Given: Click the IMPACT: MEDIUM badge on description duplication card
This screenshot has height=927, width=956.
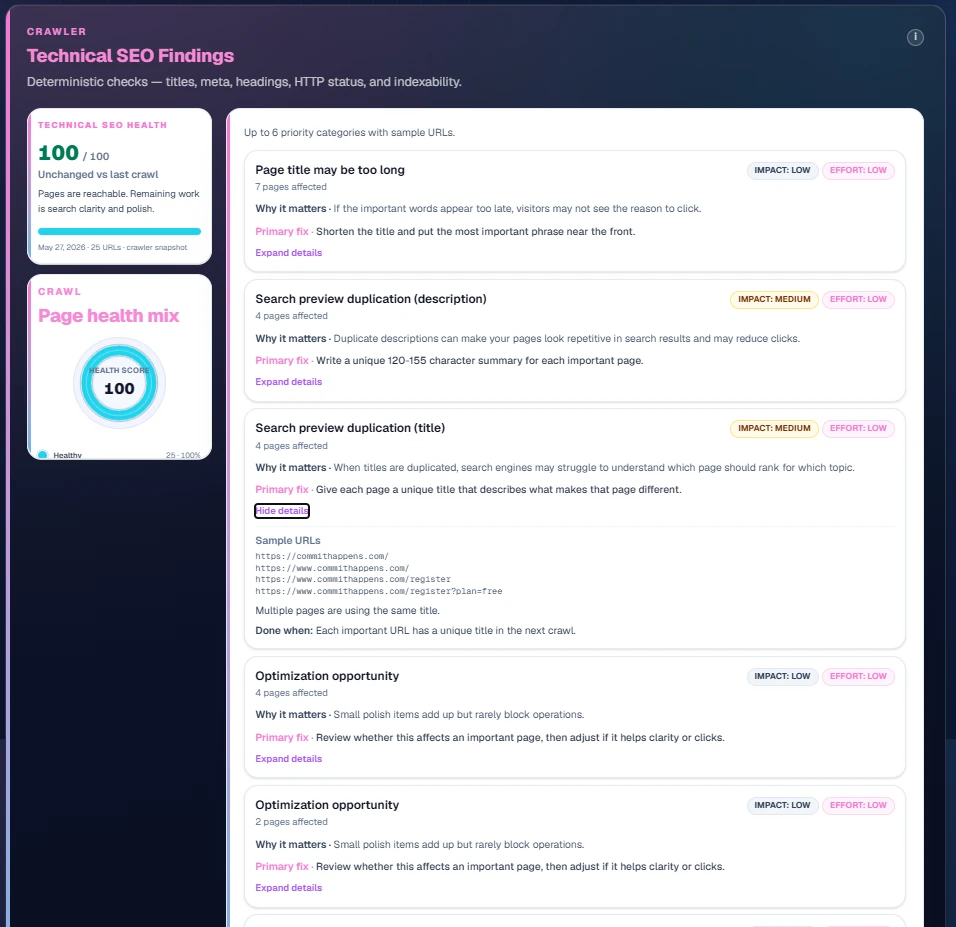Looking at the screenshot, I should [774, 299].
